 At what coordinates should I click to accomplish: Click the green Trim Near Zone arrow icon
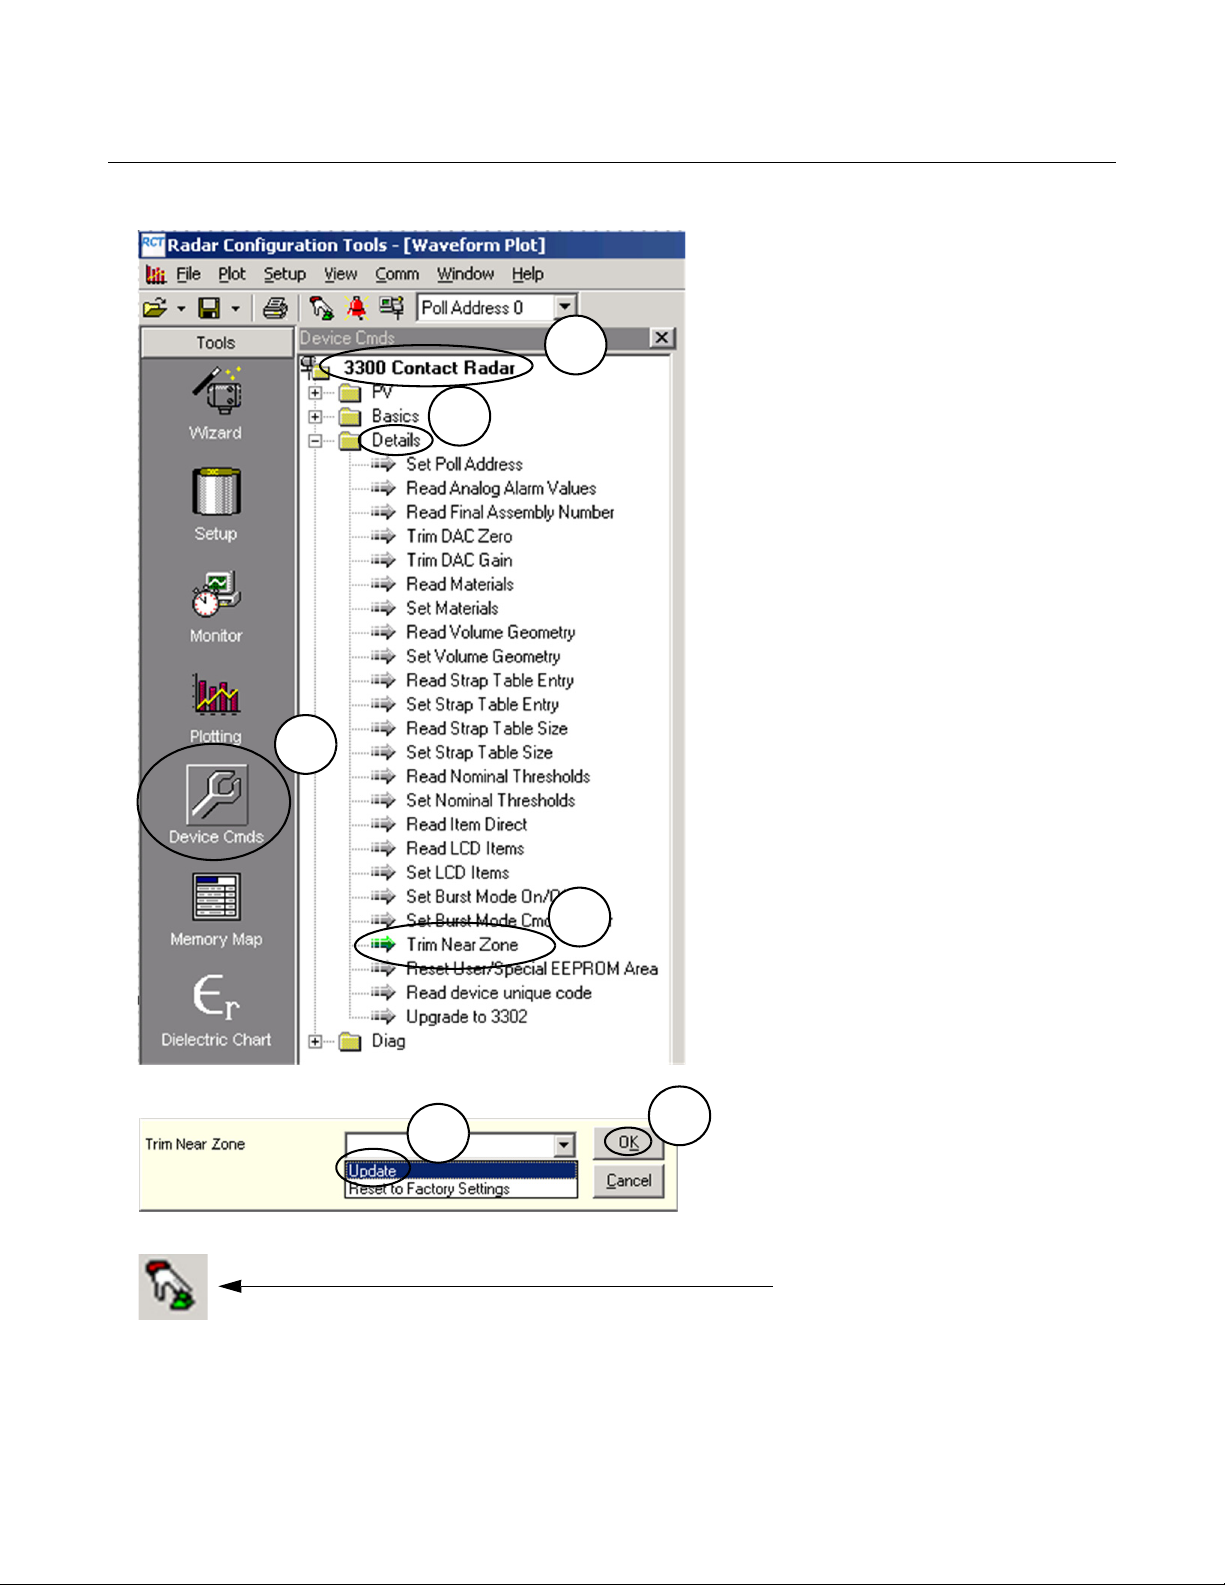(x=383, y=944)
